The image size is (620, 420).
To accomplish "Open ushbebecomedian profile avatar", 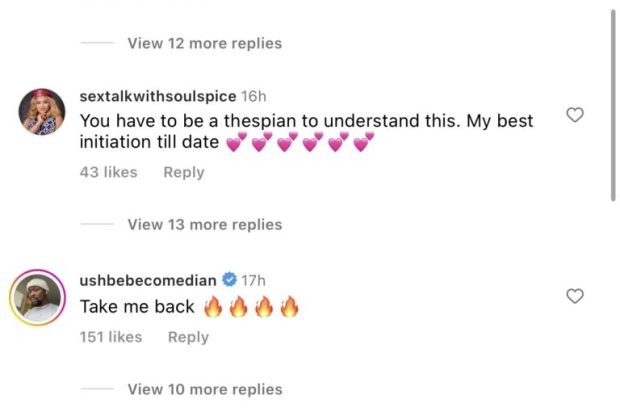I will coord(43,297).
